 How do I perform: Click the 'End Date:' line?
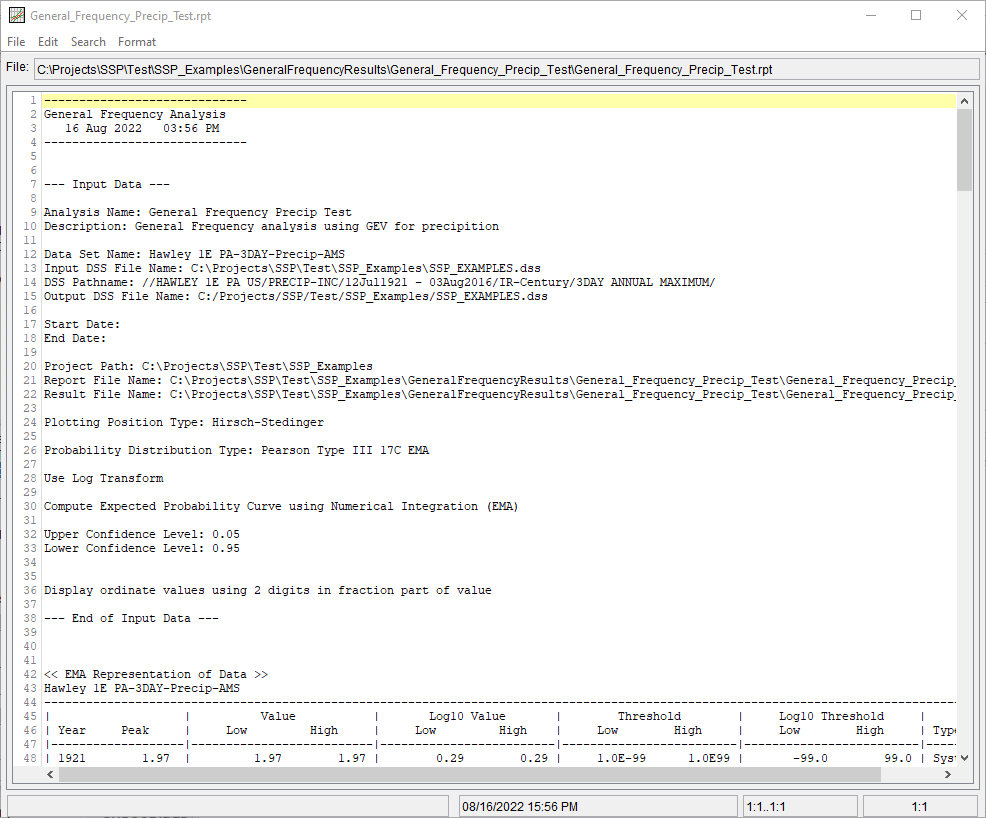[75, 338]
